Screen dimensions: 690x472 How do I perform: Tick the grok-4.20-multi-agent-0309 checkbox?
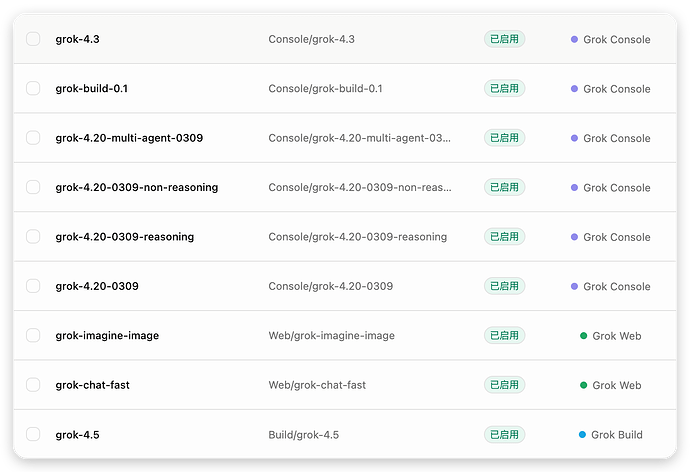click(x=33, y=138)
